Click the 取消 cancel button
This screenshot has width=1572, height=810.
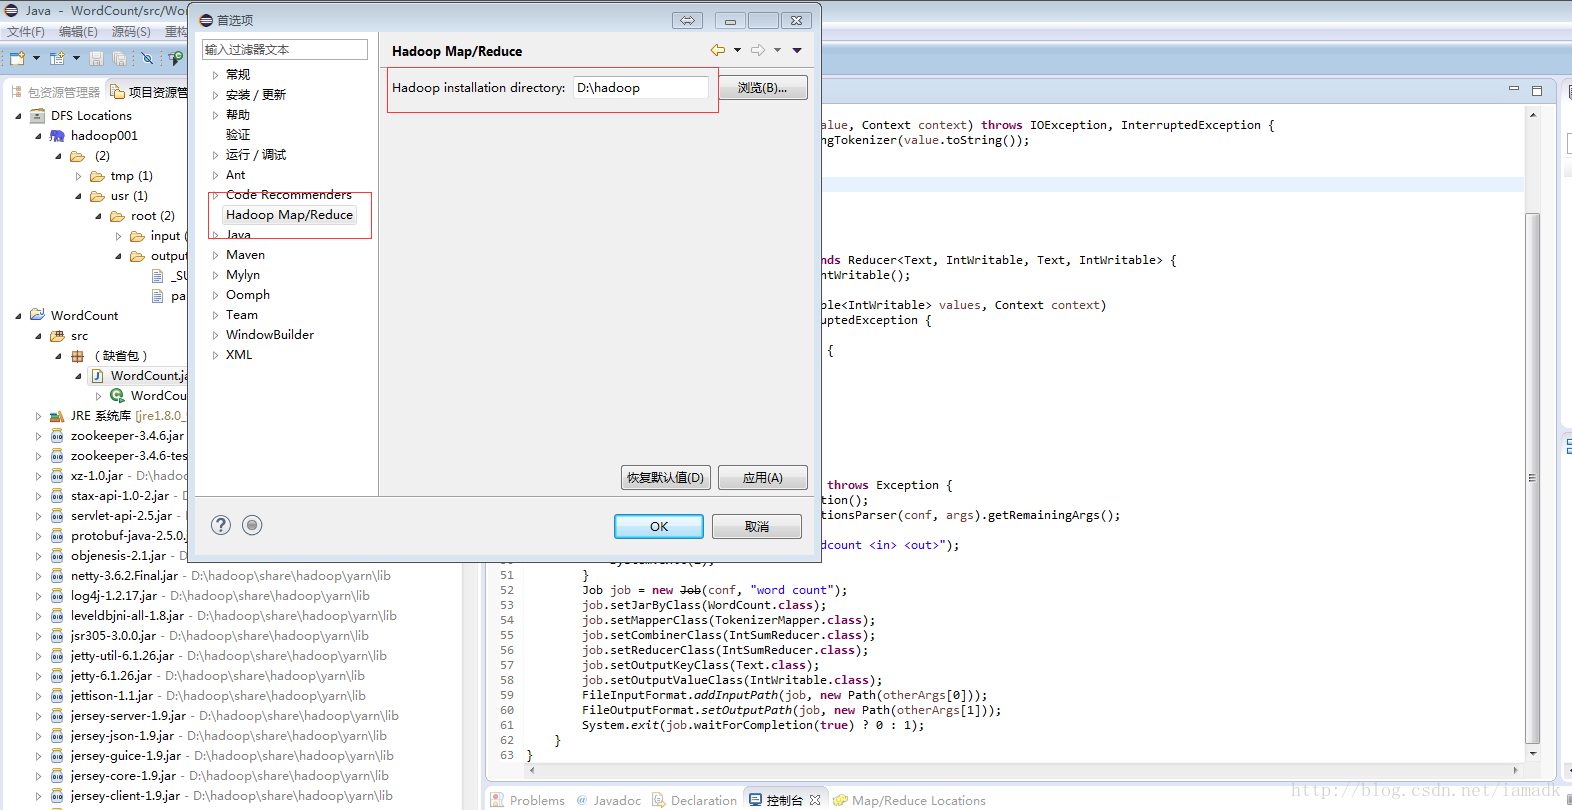(x=757, y=526)
